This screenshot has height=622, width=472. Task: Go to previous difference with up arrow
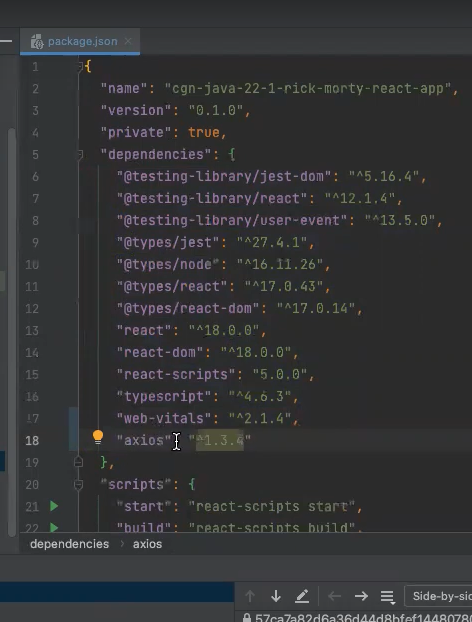[x=249, y=596]
